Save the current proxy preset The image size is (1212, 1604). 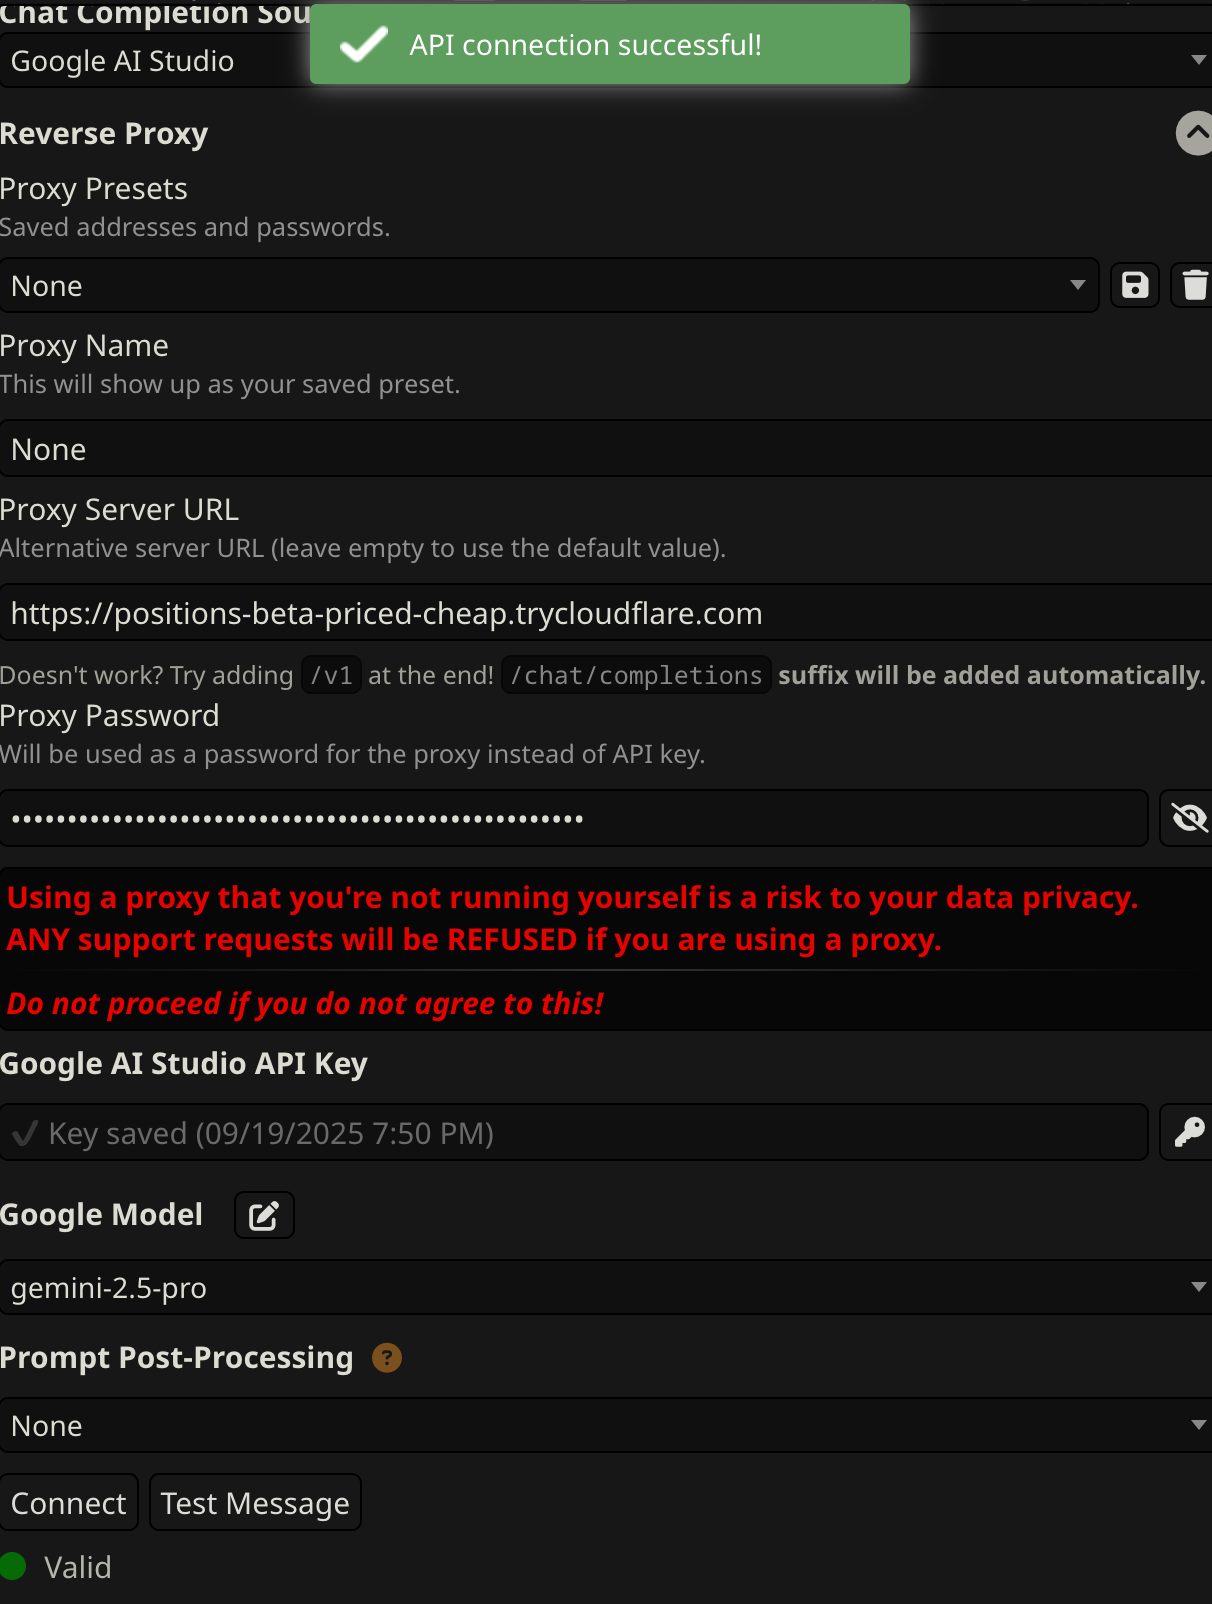1135,286
